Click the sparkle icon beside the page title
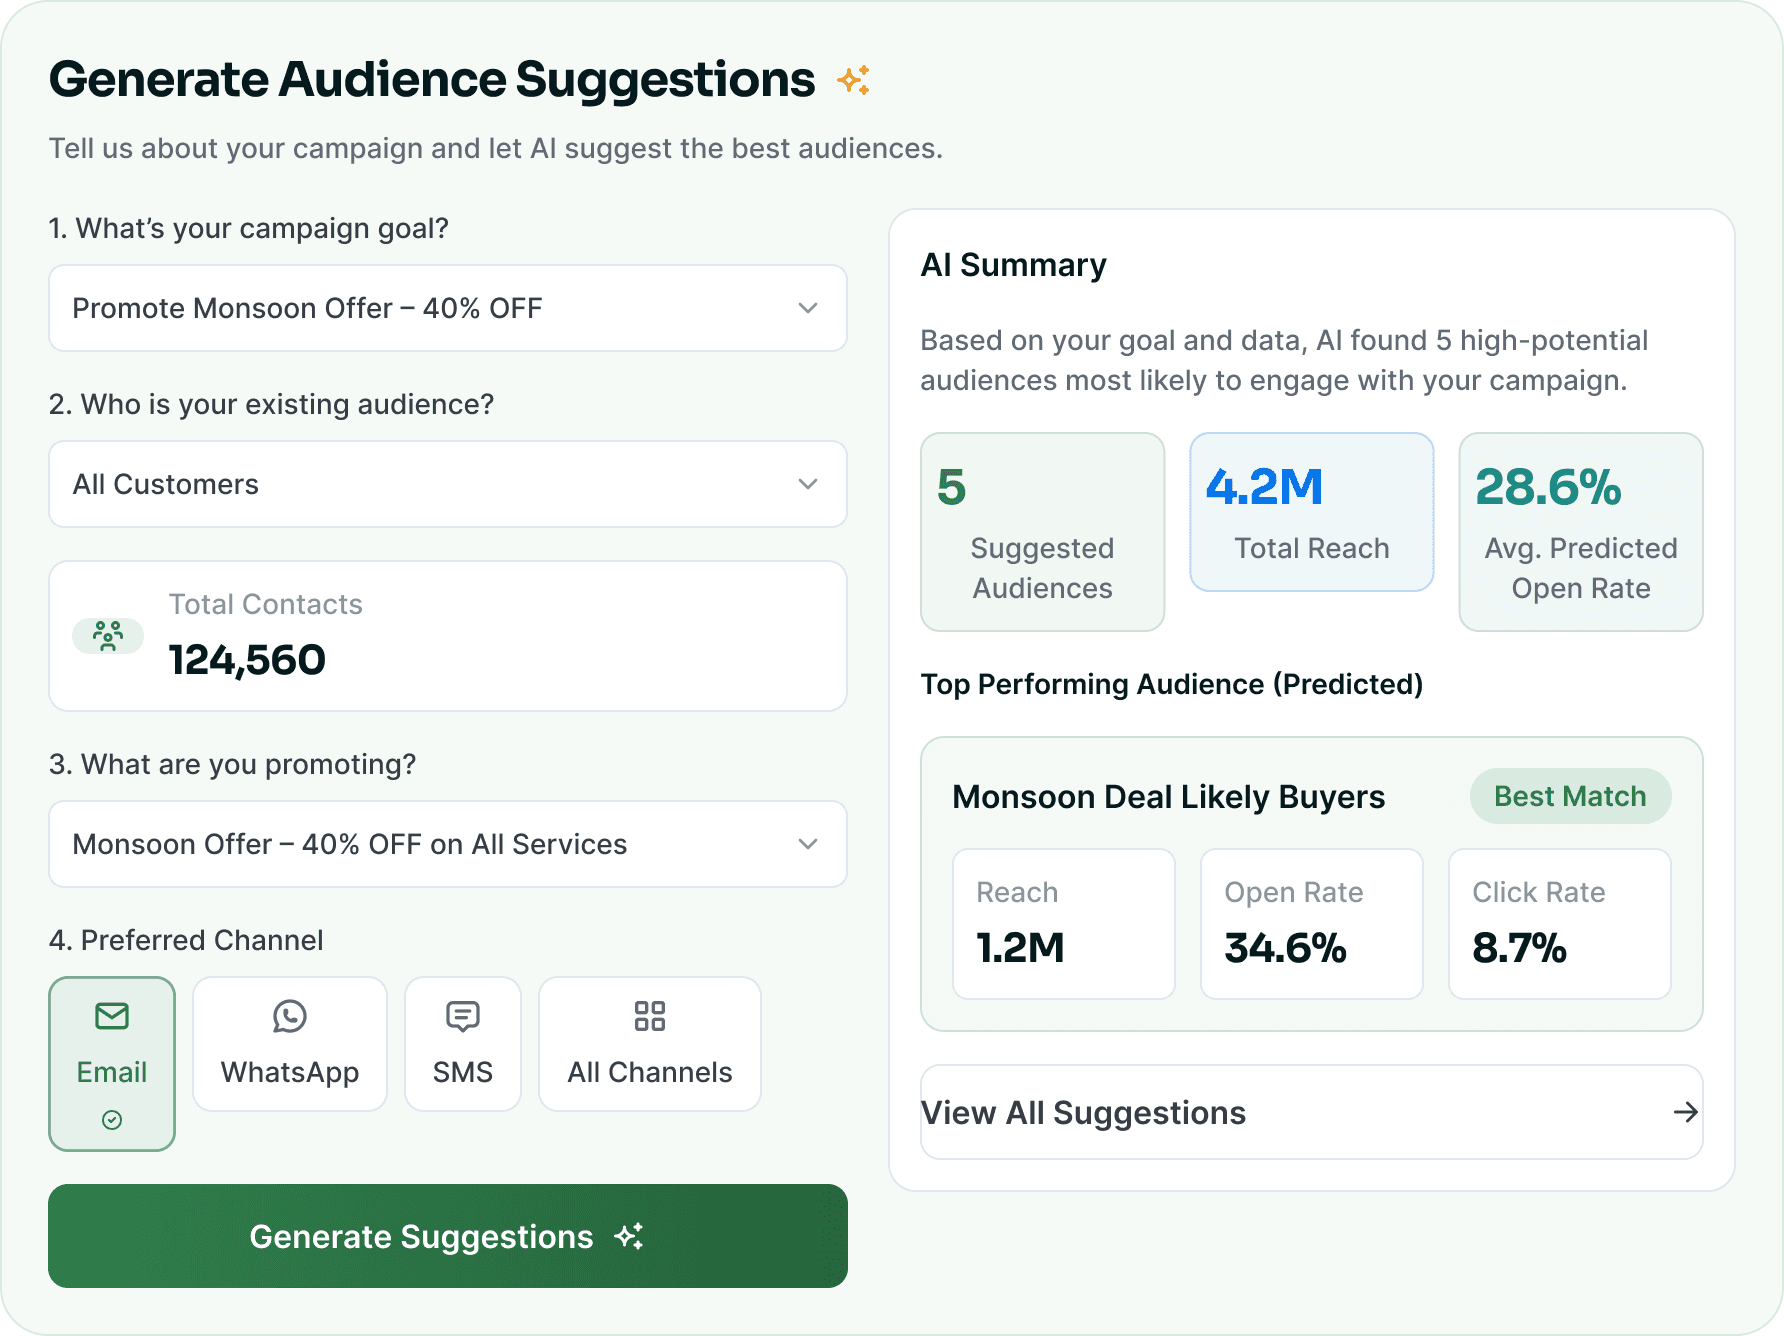Image resolution: width=1784 pixels, height=1336 pixels. pyautogui.click(x=853, y=80)
